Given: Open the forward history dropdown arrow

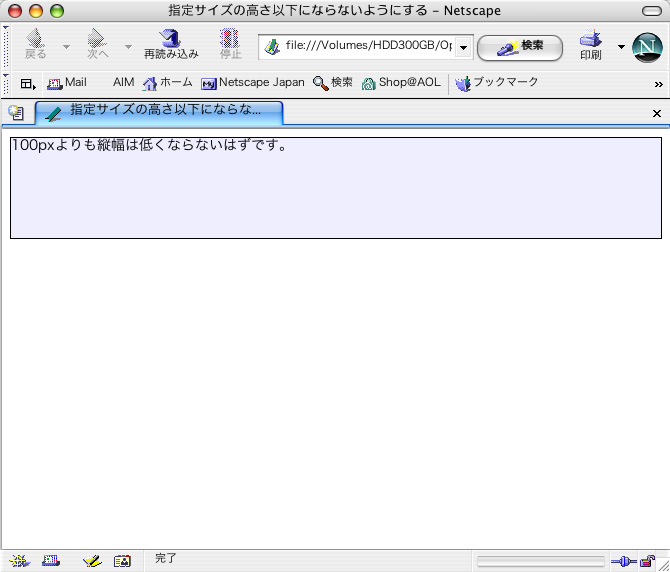Looking at the screenshot, I should pos(128,46).
